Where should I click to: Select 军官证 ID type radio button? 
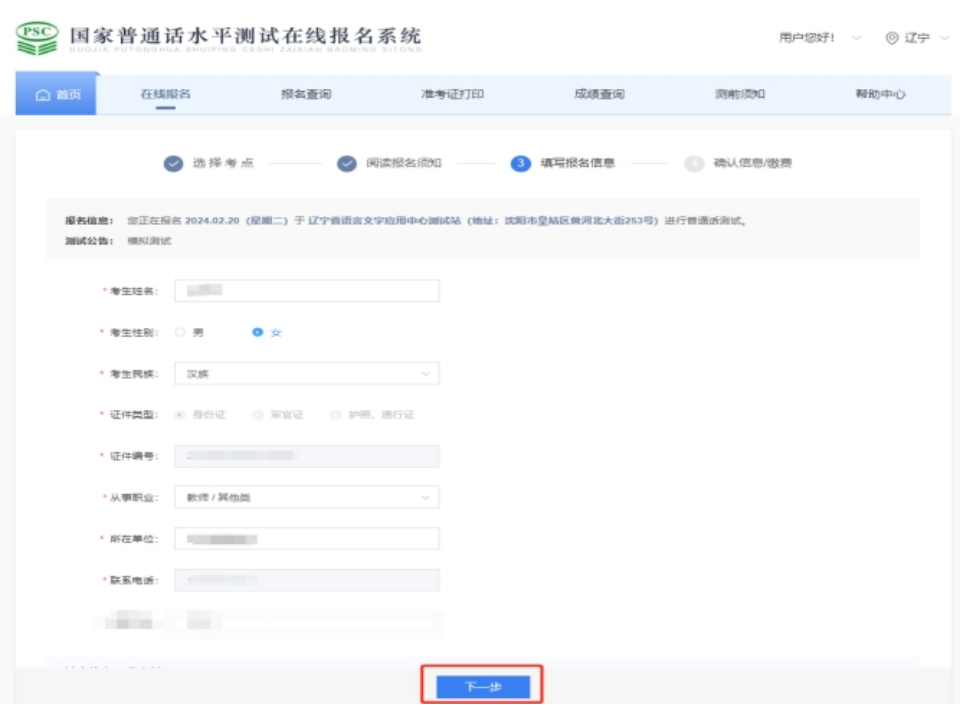[258, 414]
